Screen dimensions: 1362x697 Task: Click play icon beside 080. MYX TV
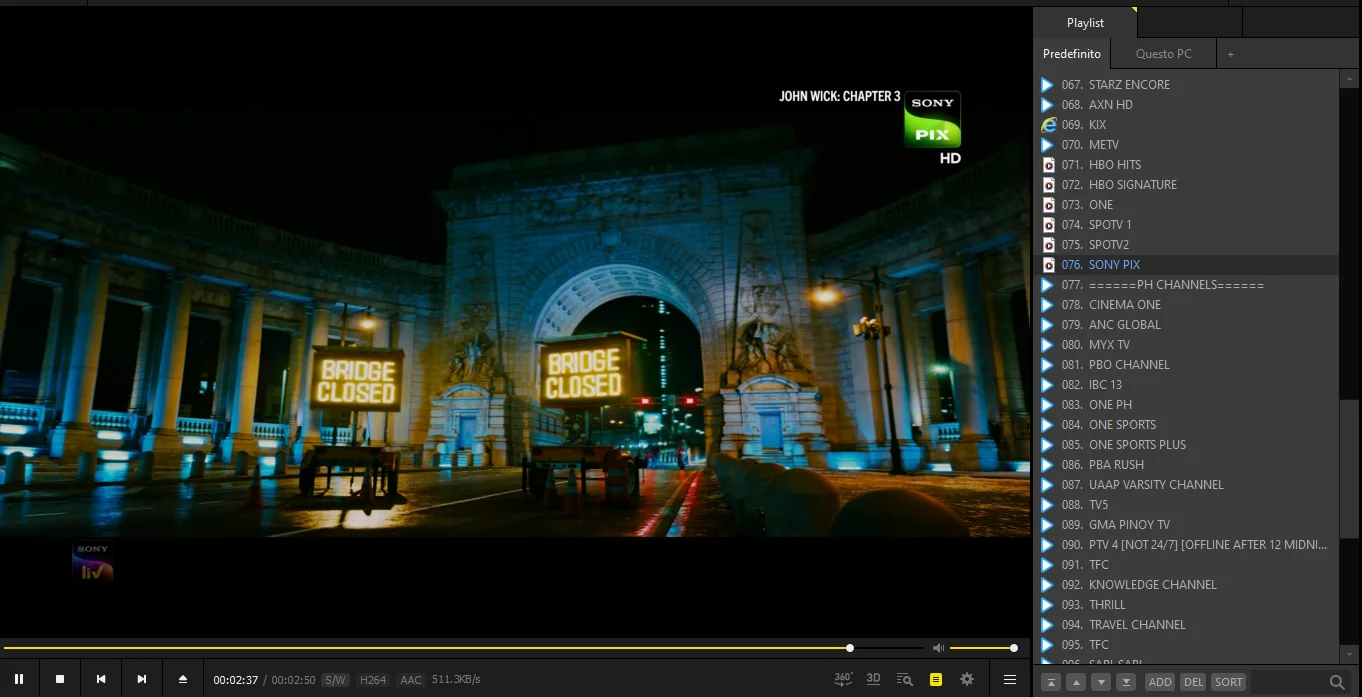(1048, 345)
